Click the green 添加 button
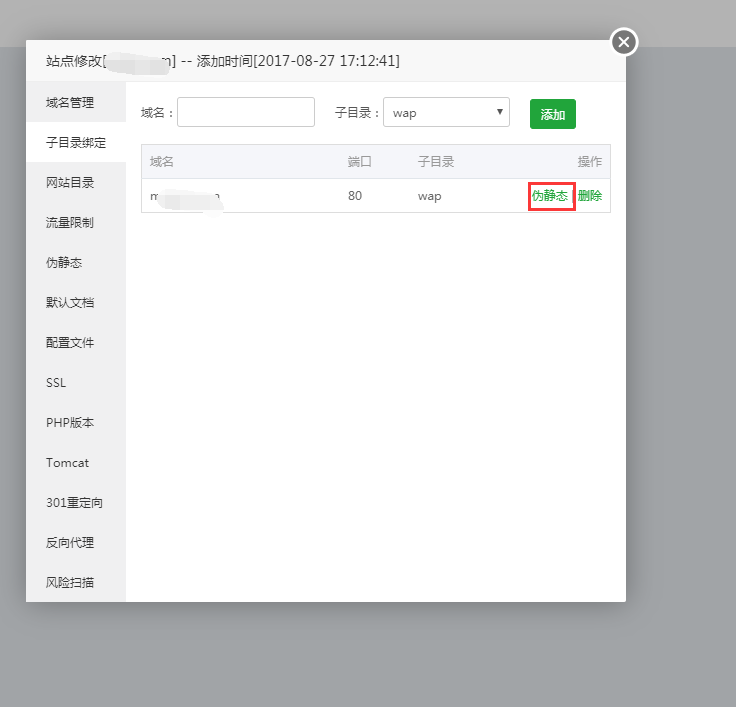The image size is (736, 707). coord(552,114)
